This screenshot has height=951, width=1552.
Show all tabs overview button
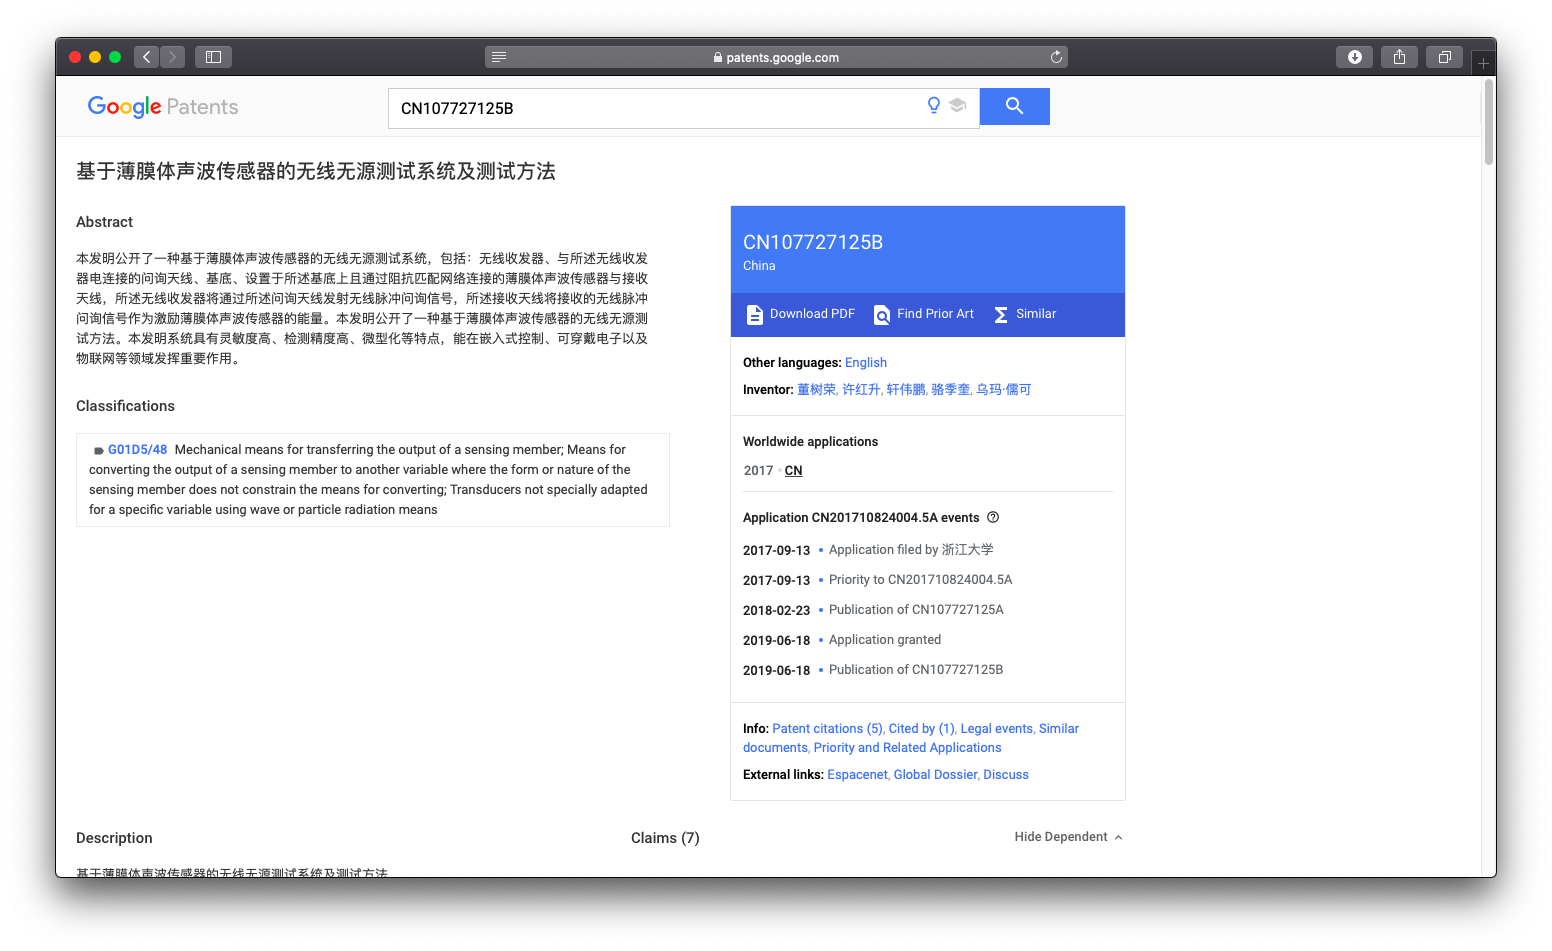[1444, 57]
